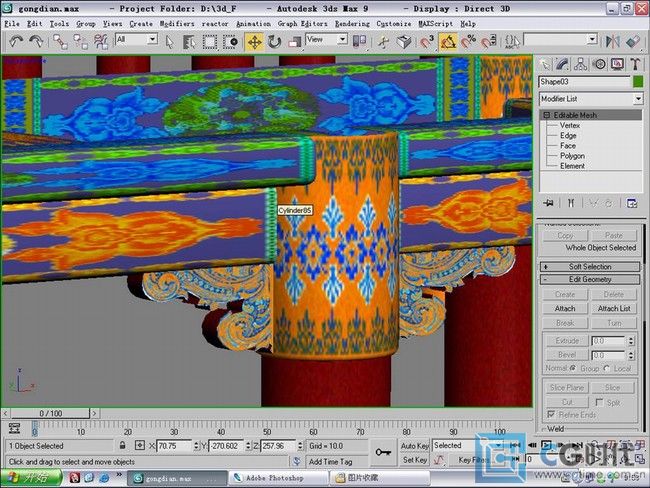
Task: Click Configure Modifier Sets icon
Action: 631,203
